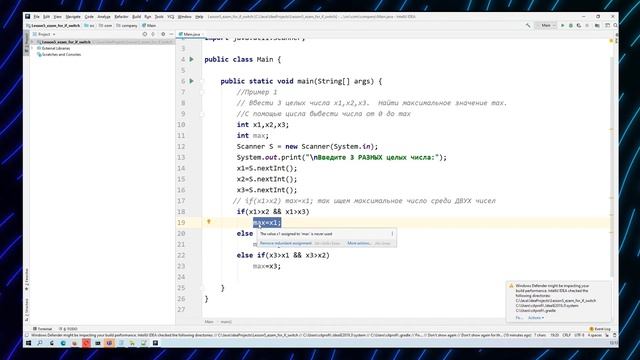Viewport: 640px width, 360px height.
Task: Click inspection warning indicator at editor top right
Action: click(x=611, y=41)
